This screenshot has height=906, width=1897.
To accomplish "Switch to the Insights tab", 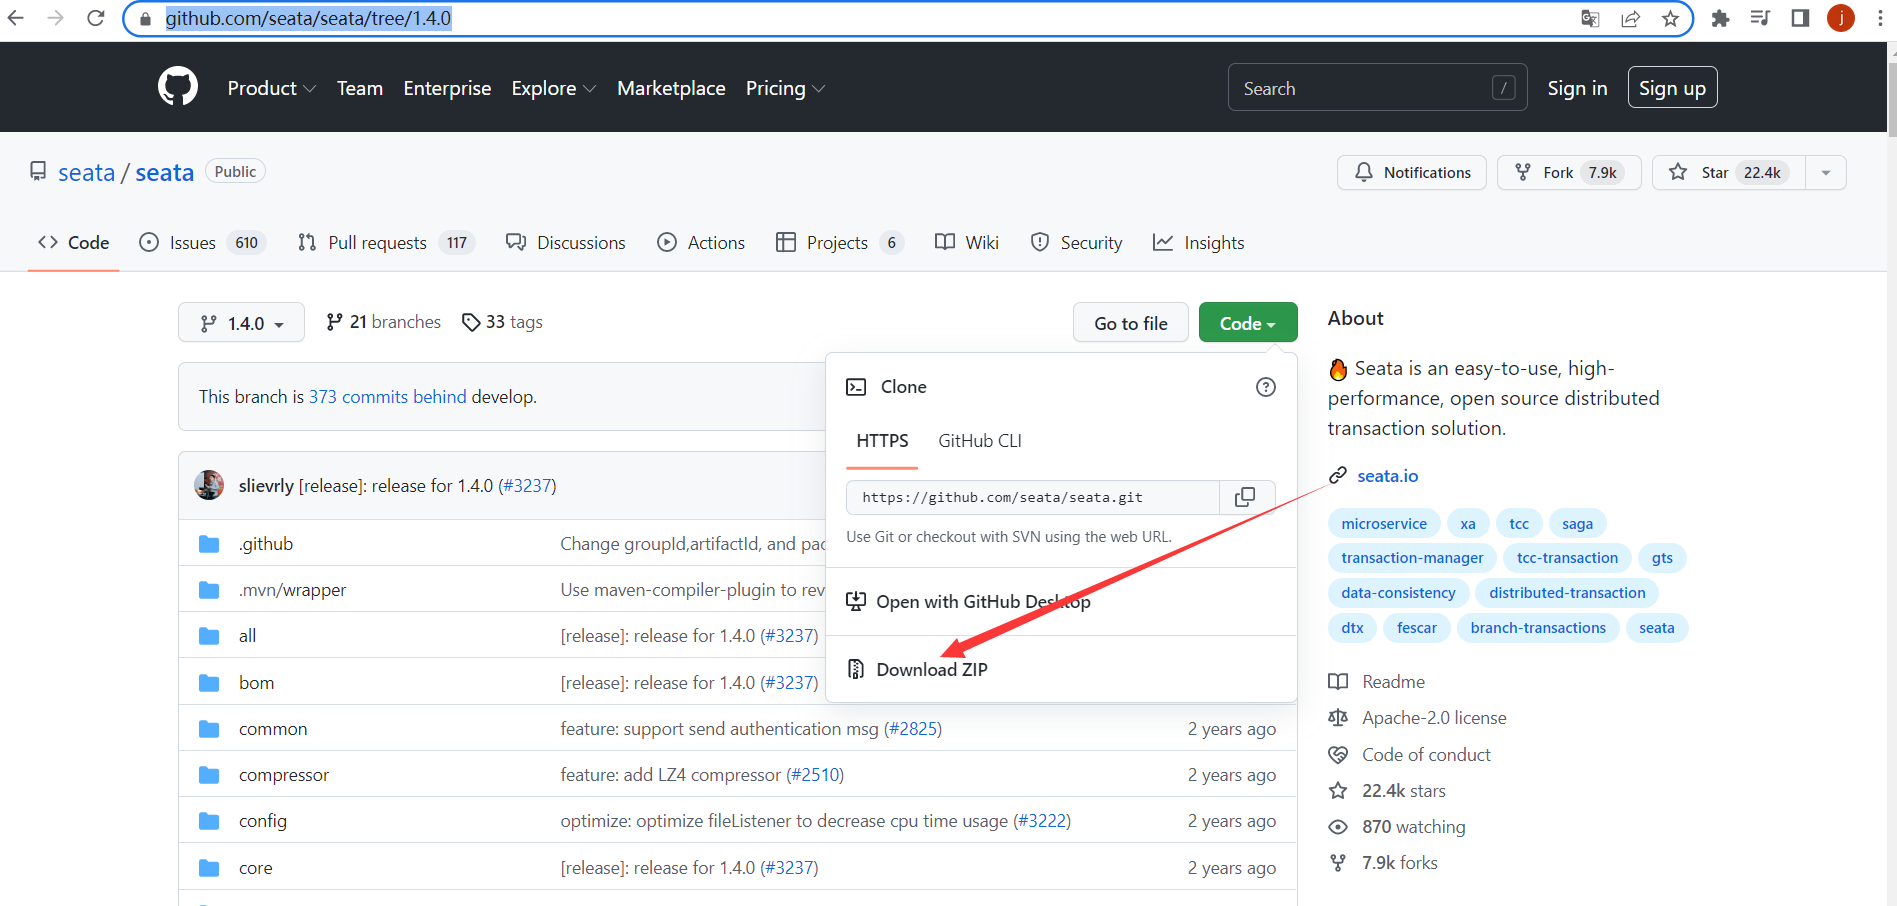I will 1198,242.
